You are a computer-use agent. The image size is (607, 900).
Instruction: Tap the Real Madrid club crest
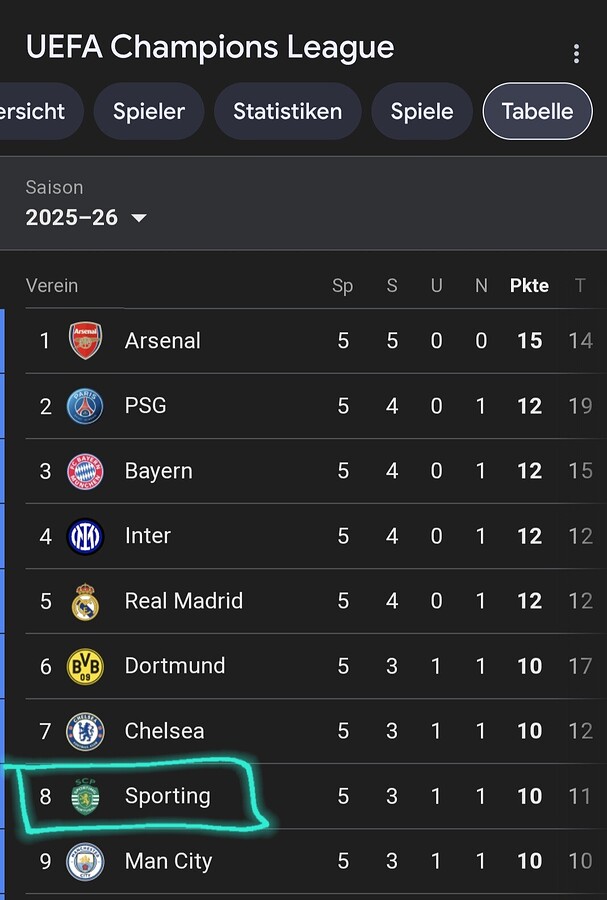[85, 602]
